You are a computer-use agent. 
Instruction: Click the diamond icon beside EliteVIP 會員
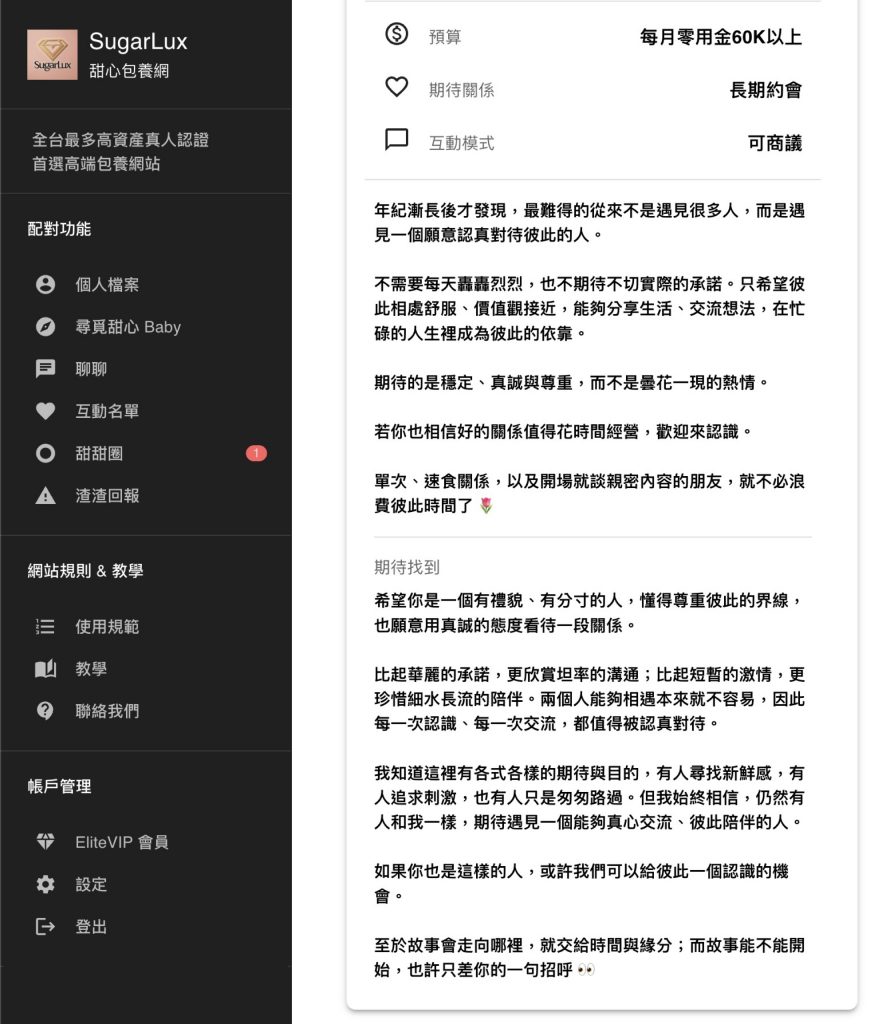pyautogui.click(x=45, y=842)
